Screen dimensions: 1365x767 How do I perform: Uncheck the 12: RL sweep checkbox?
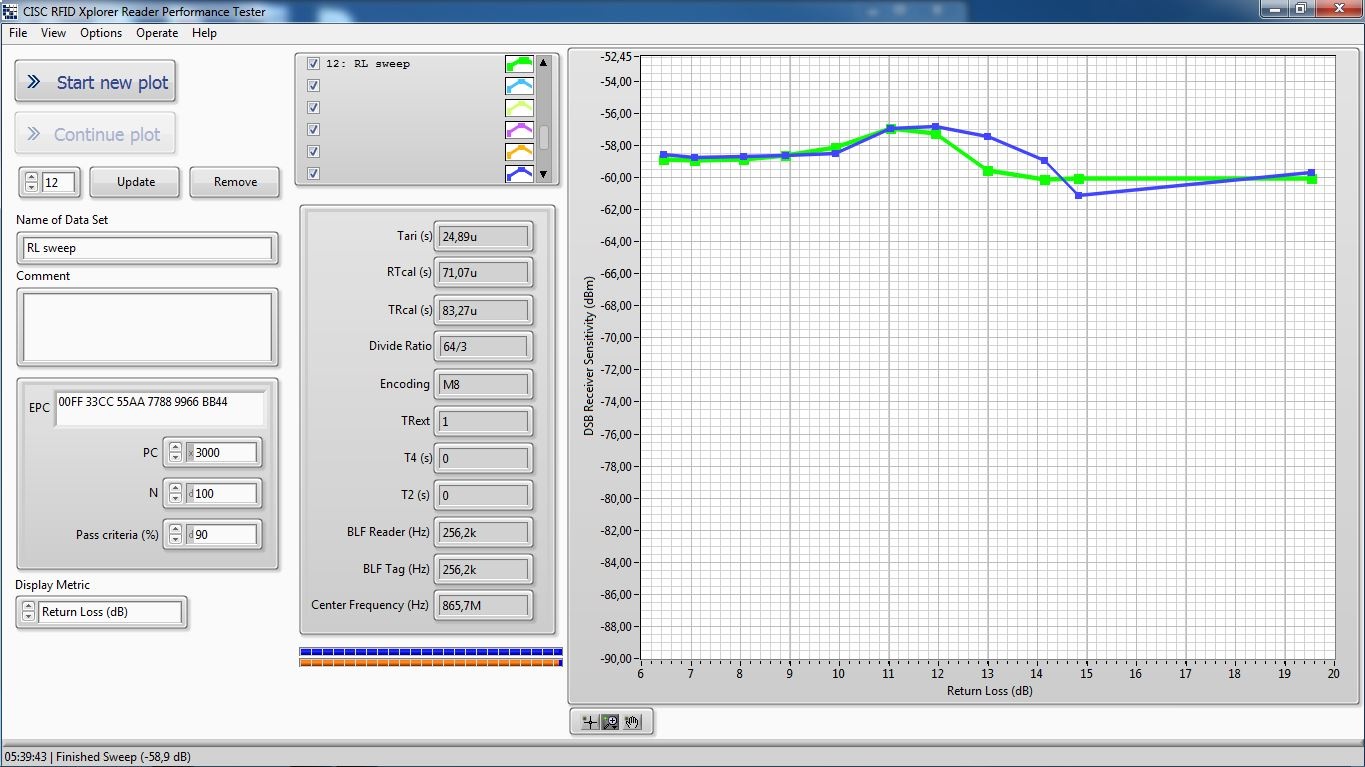[314, 64]
